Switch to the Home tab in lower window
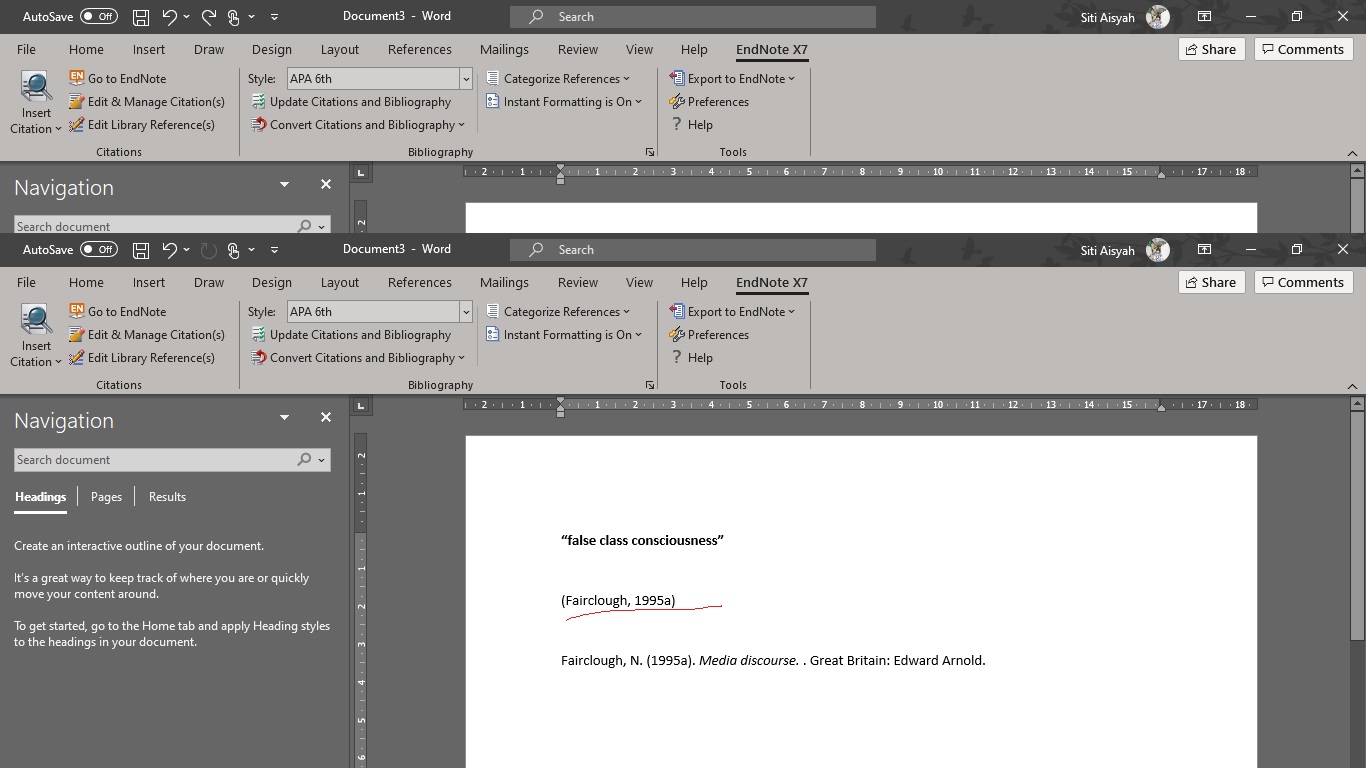 coord(86,283)
